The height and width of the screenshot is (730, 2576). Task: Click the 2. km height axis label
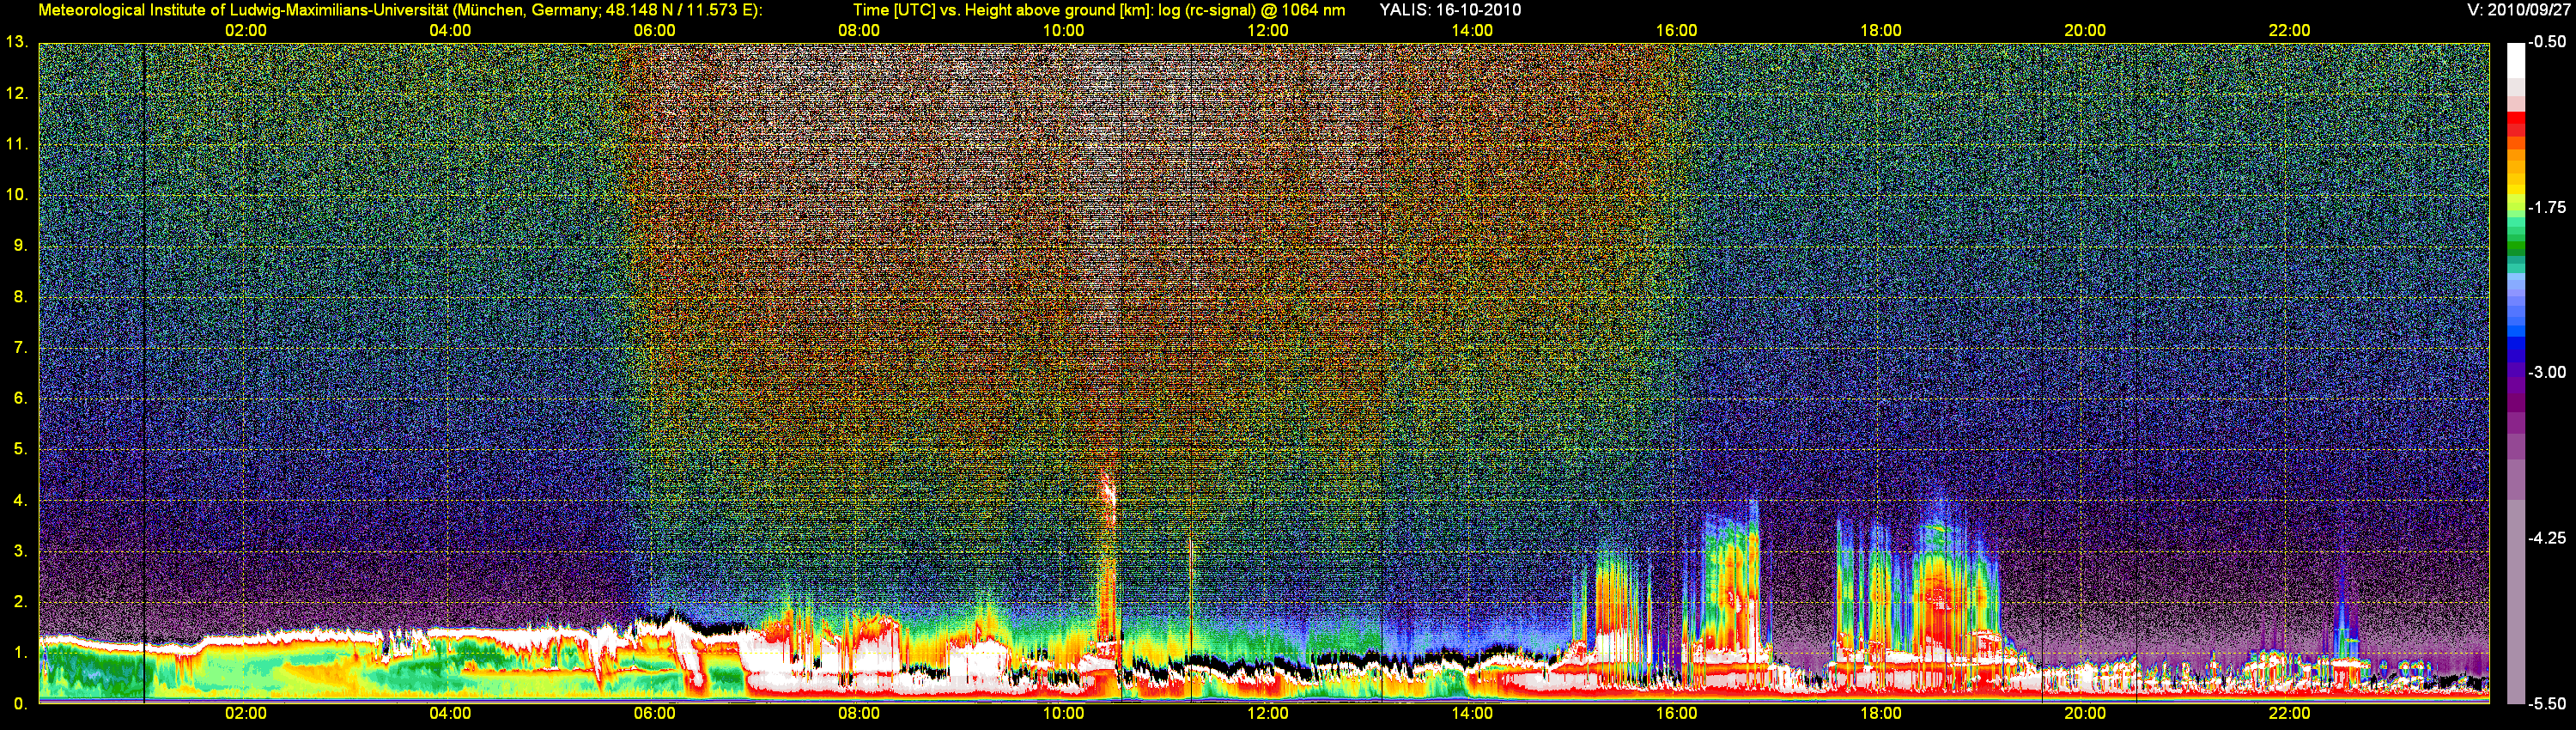(21, 601)
